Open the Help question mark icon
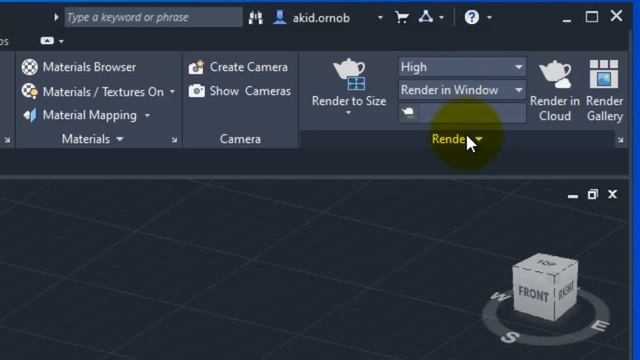 [471, 17]
